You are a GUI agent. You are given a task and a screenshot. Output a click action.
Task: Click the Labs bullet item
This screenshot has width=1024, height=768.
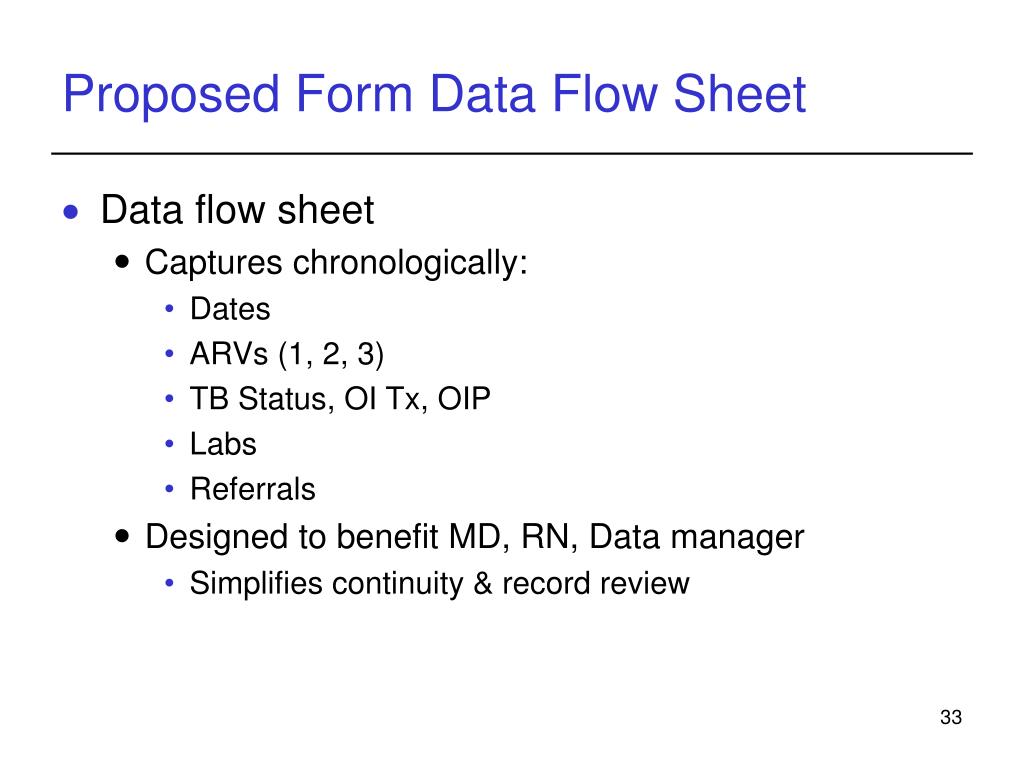coord(223,444)
